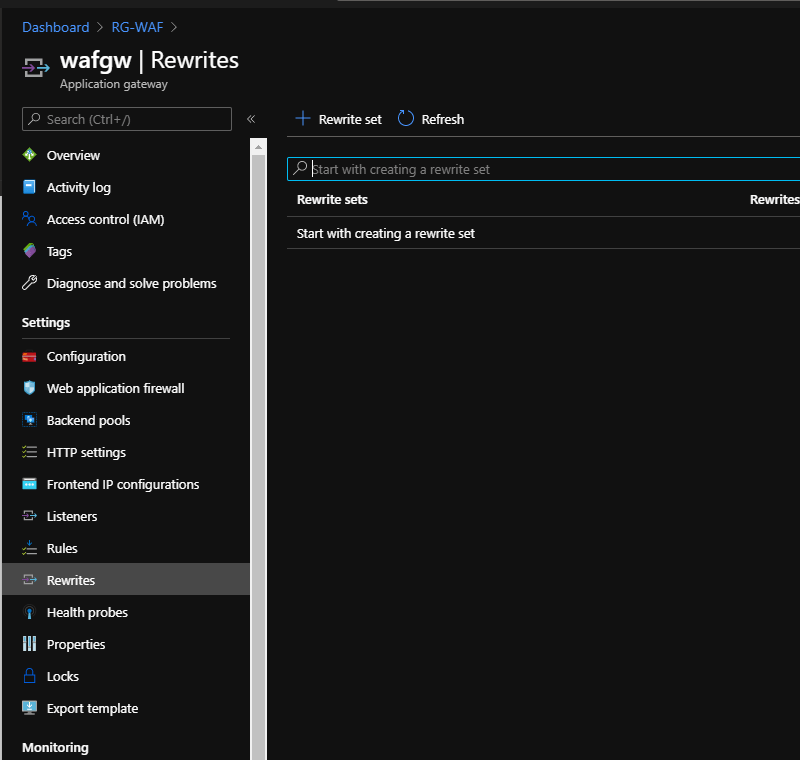Open the Locks padlock icon
Screen dimensions: 800x760
click(29, 676)
